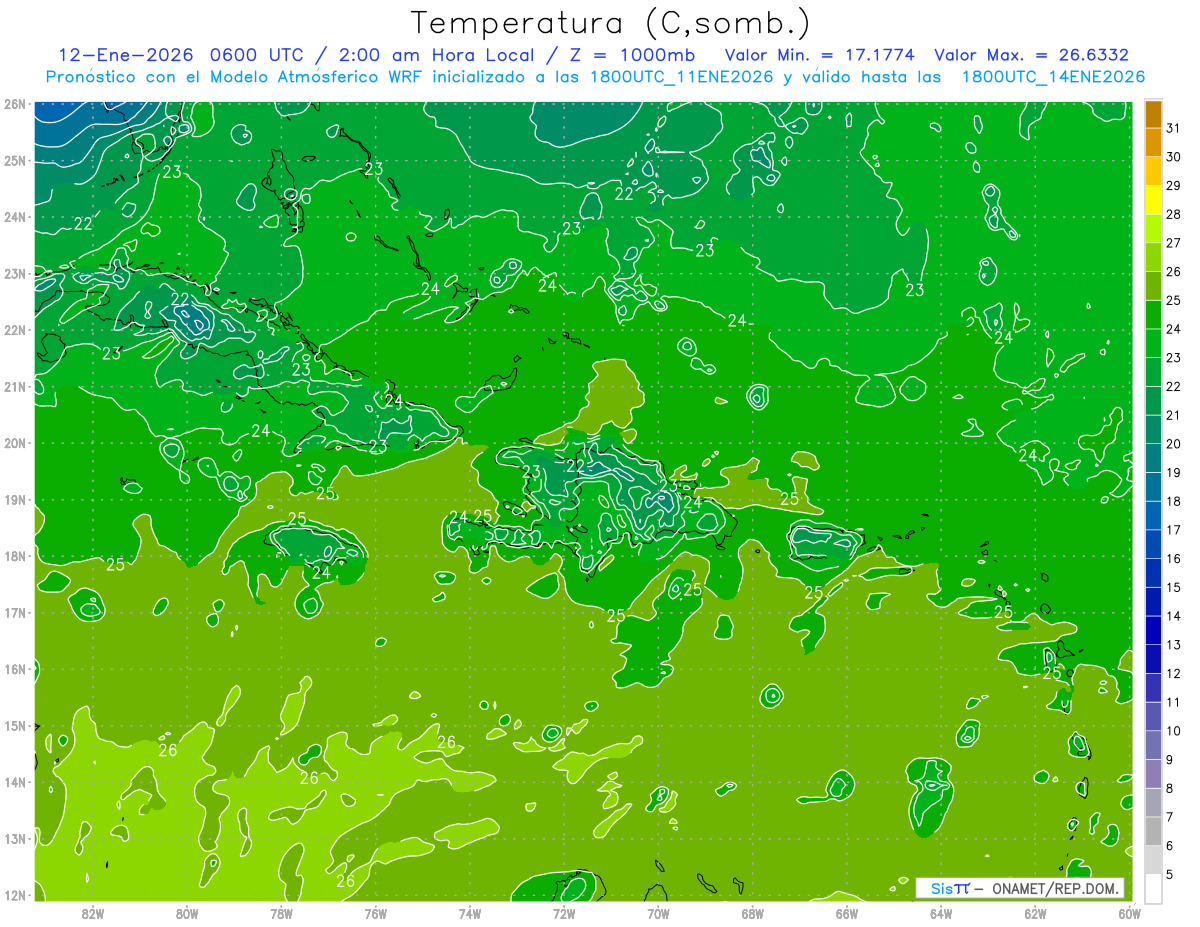Click the 60W longitude axis label
The width and height of the screenshot is (1200, 927).
pyautogui.click(x=1128, y=914)
